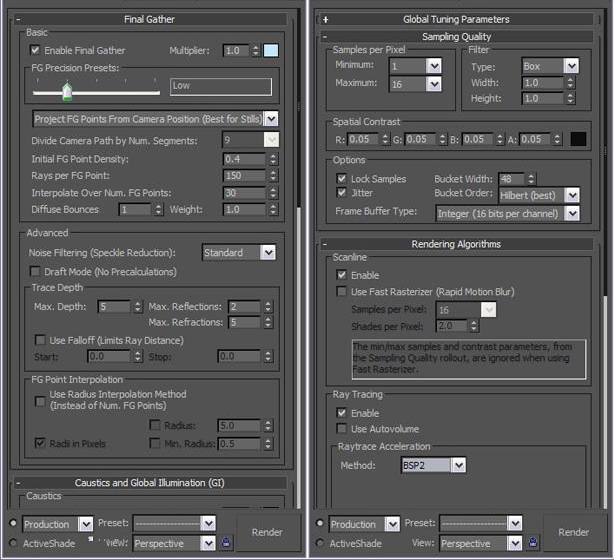Select ActiveShade radio button in left panel
Screen dimensions: 614x560
(x=13, y=543)
